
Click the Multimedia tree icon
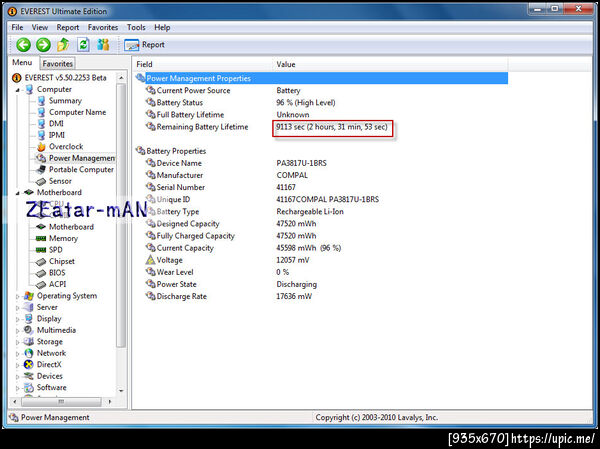[x=29, y=330]
